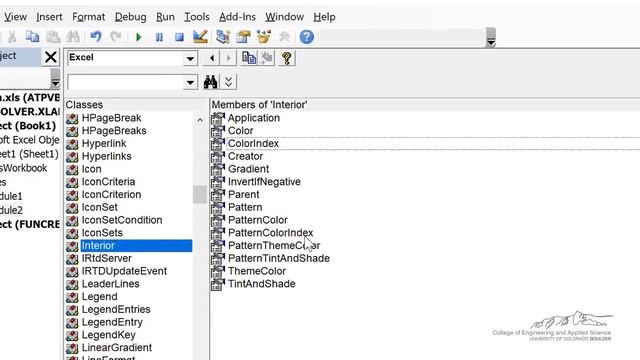
Task: Click the Copy toolbar icon
Action: [32, 37]
